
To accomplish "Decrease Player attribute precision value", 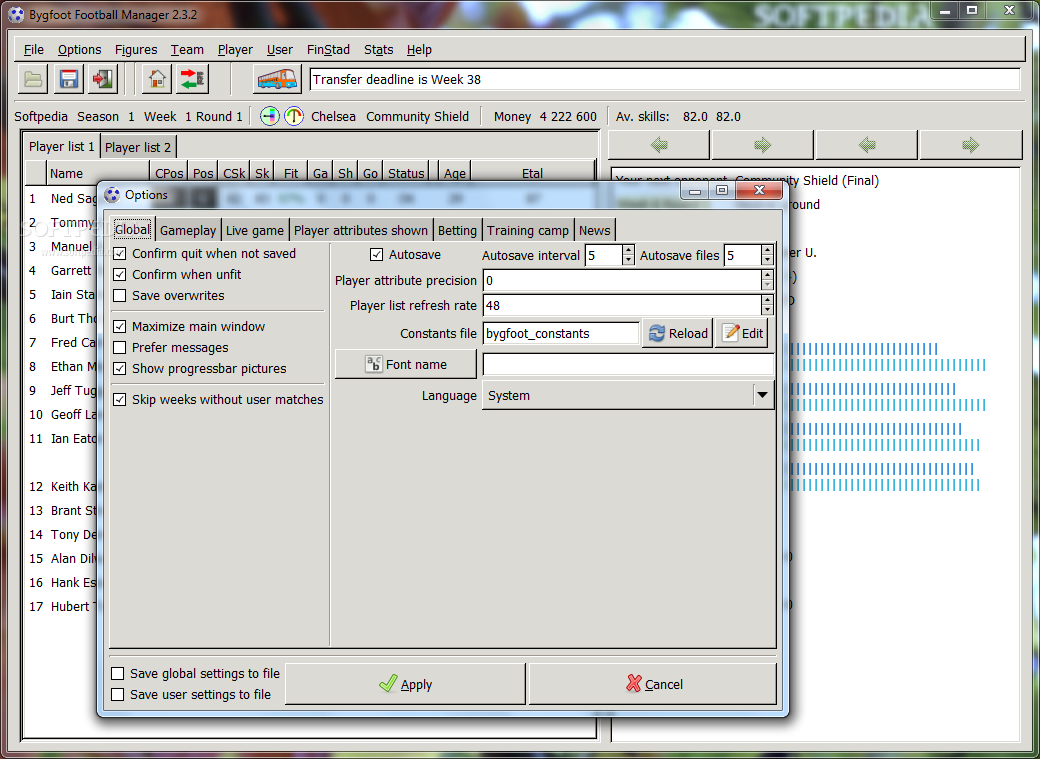I will (767, 285).
